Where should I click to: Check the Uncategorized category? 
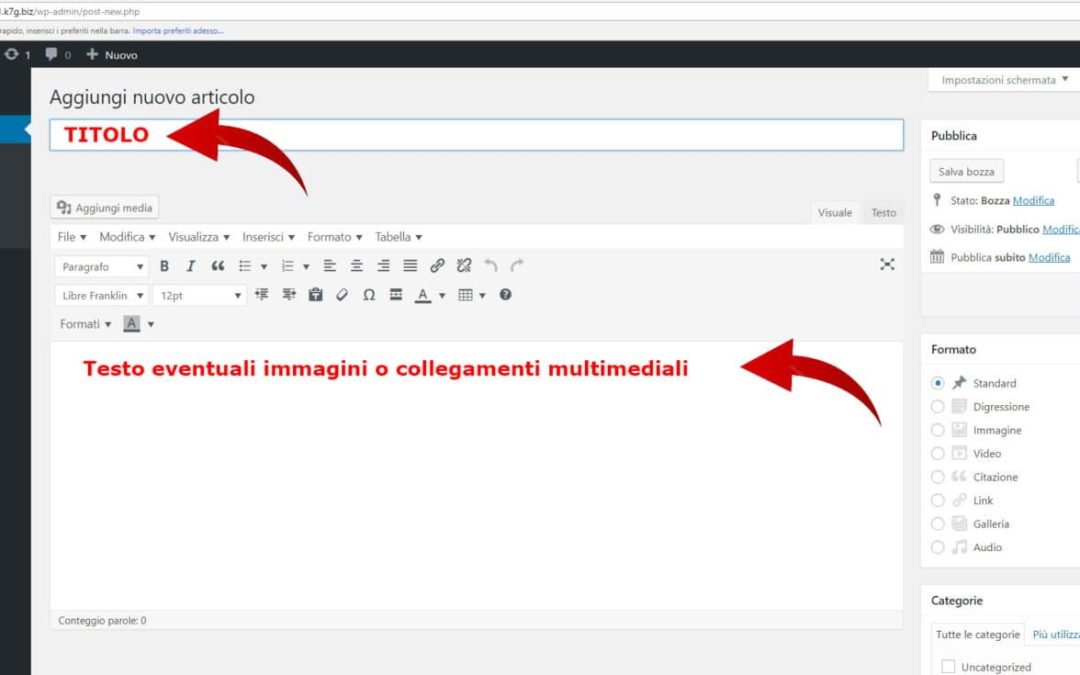948,666
